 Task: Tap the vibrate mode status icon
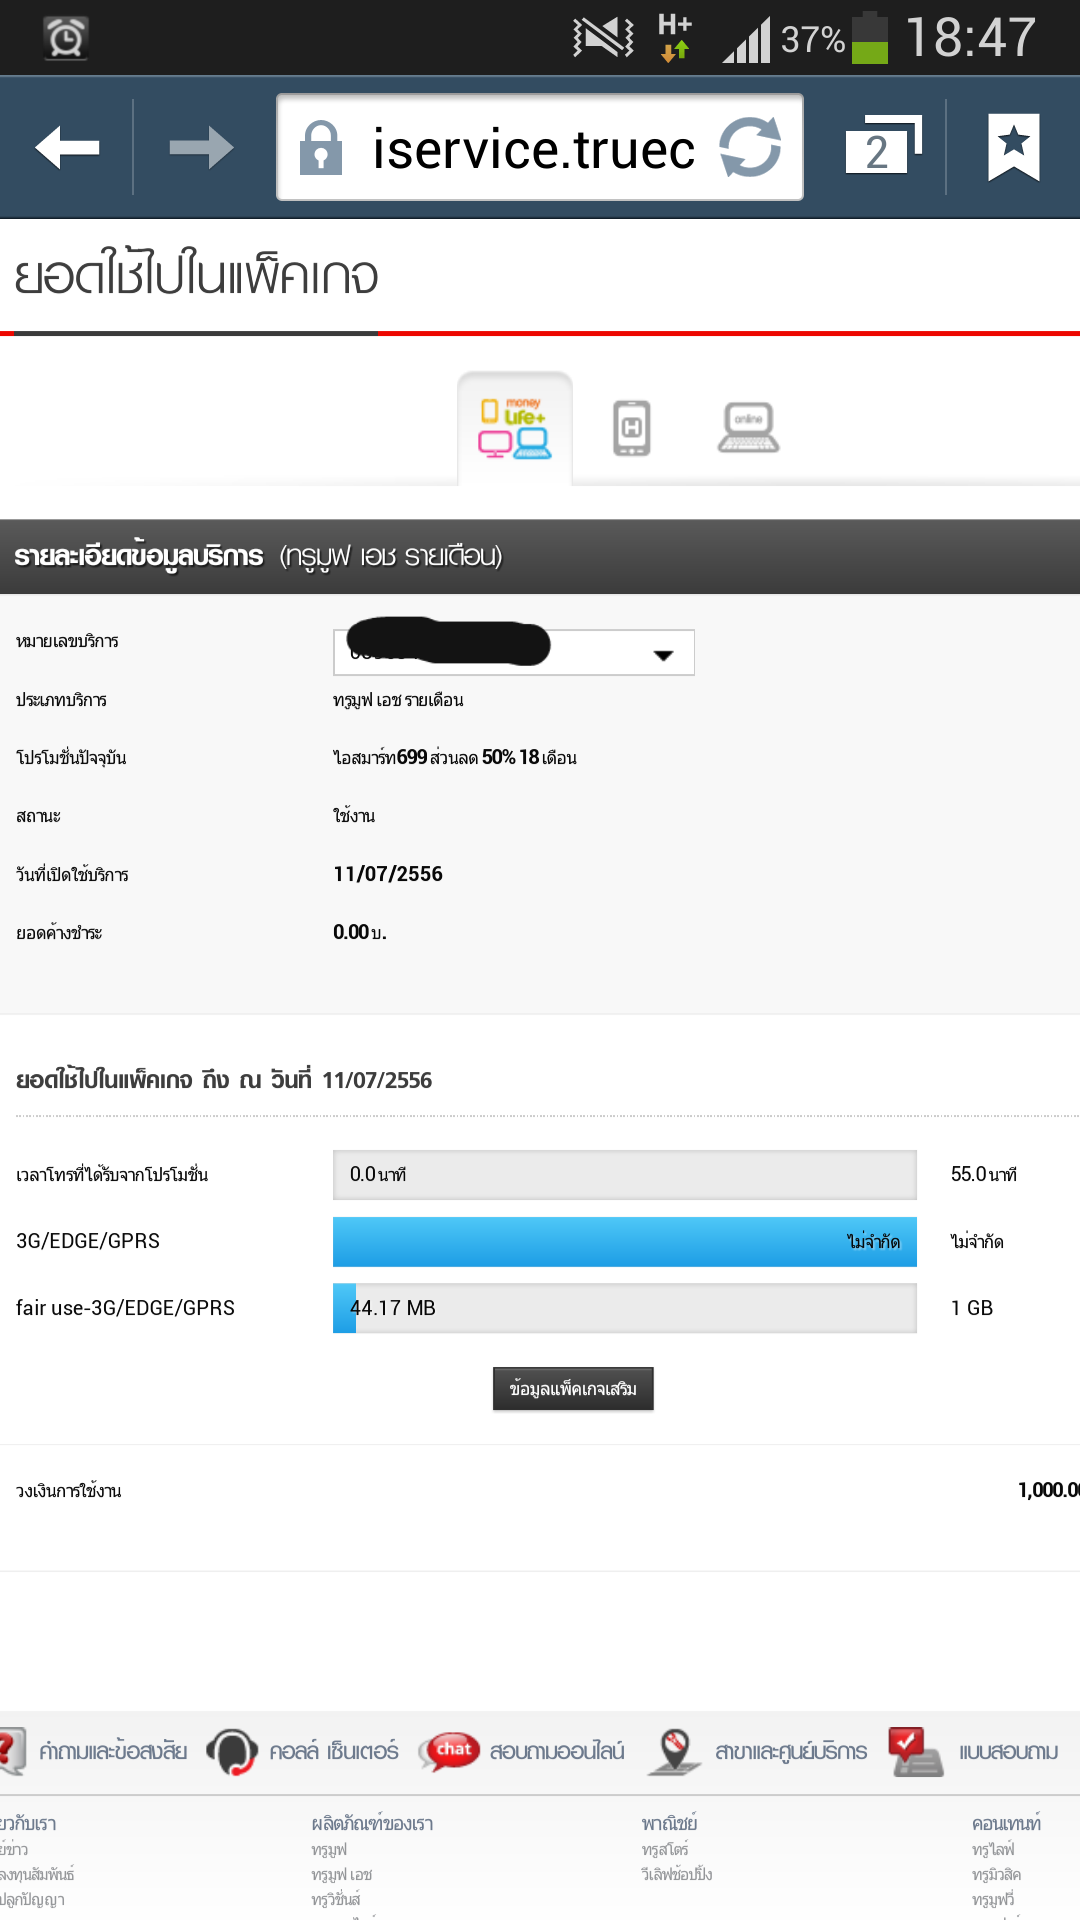pyautogui.click(x=603, y=38)
